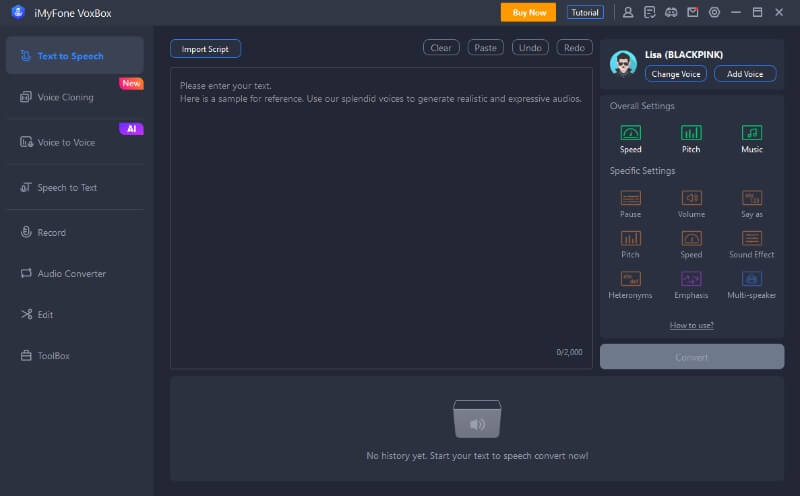Select Text to Speech in sidebar

pyautogui.click(x=74, y=55)
